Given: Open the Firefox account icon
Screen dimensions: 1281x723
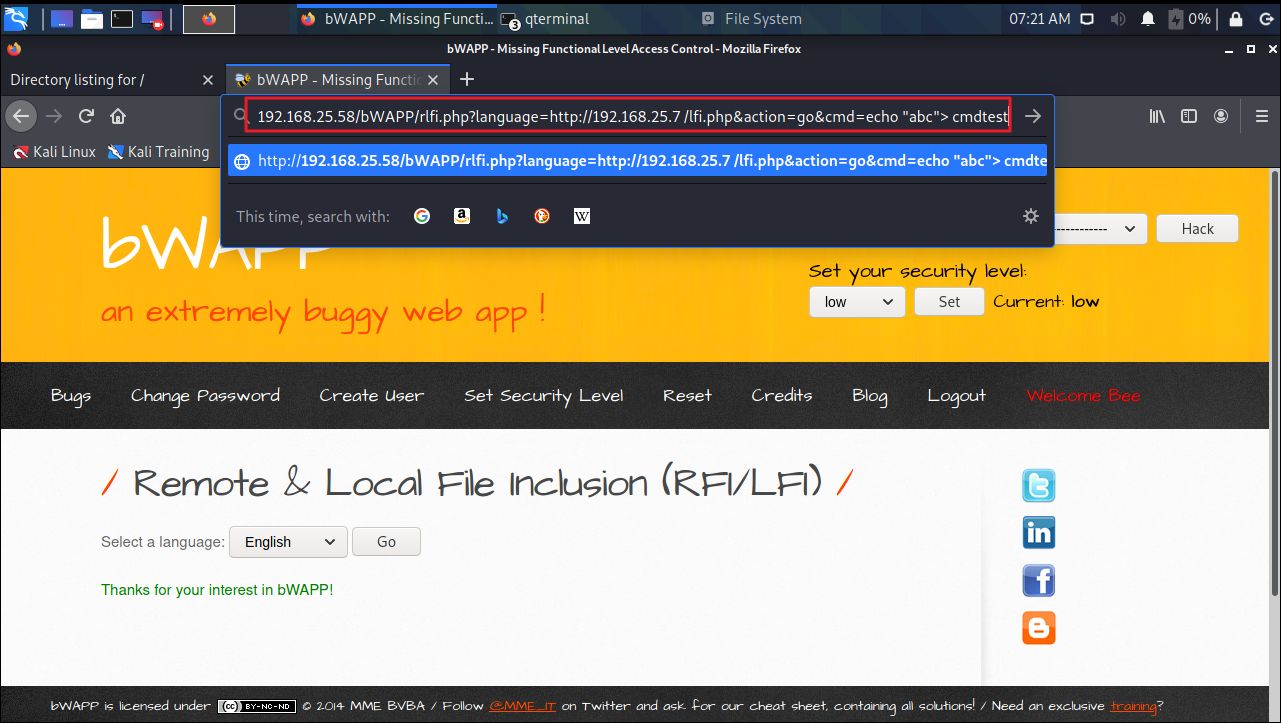Looking at the screenshot, I should pyautogui.click(x=1221, y=116).
